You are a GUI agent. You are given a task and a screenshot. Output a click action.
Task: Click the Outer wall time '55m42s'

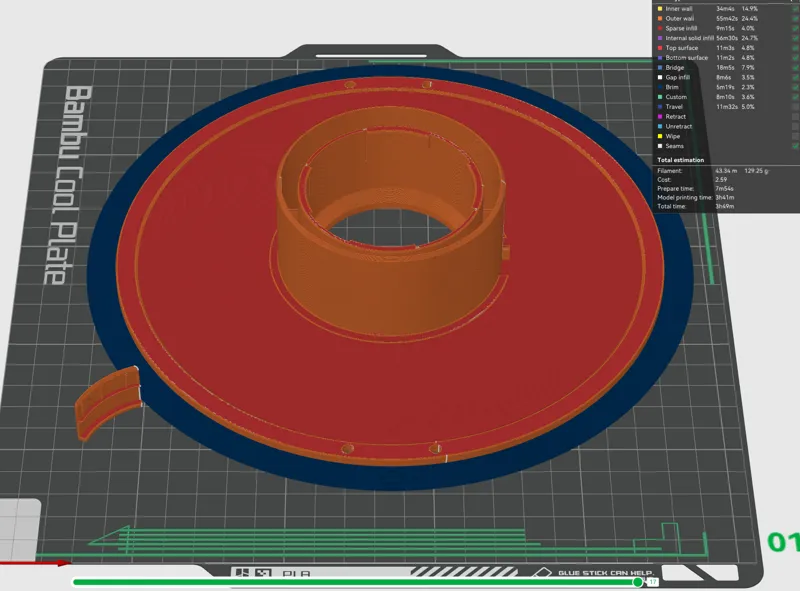pos(727,18)
